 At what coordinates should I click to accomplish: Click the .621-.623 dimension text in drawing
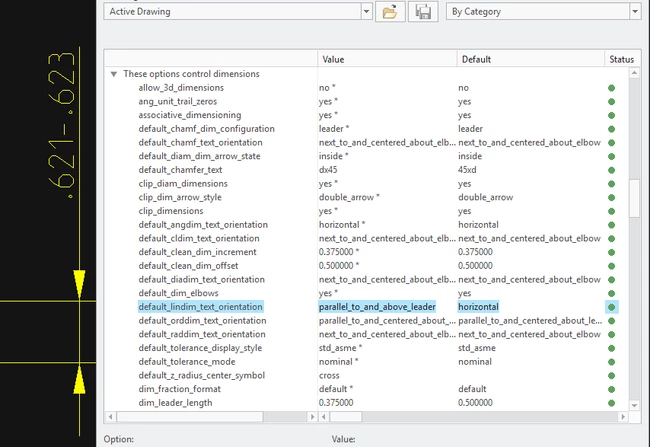tap(61, 124)
